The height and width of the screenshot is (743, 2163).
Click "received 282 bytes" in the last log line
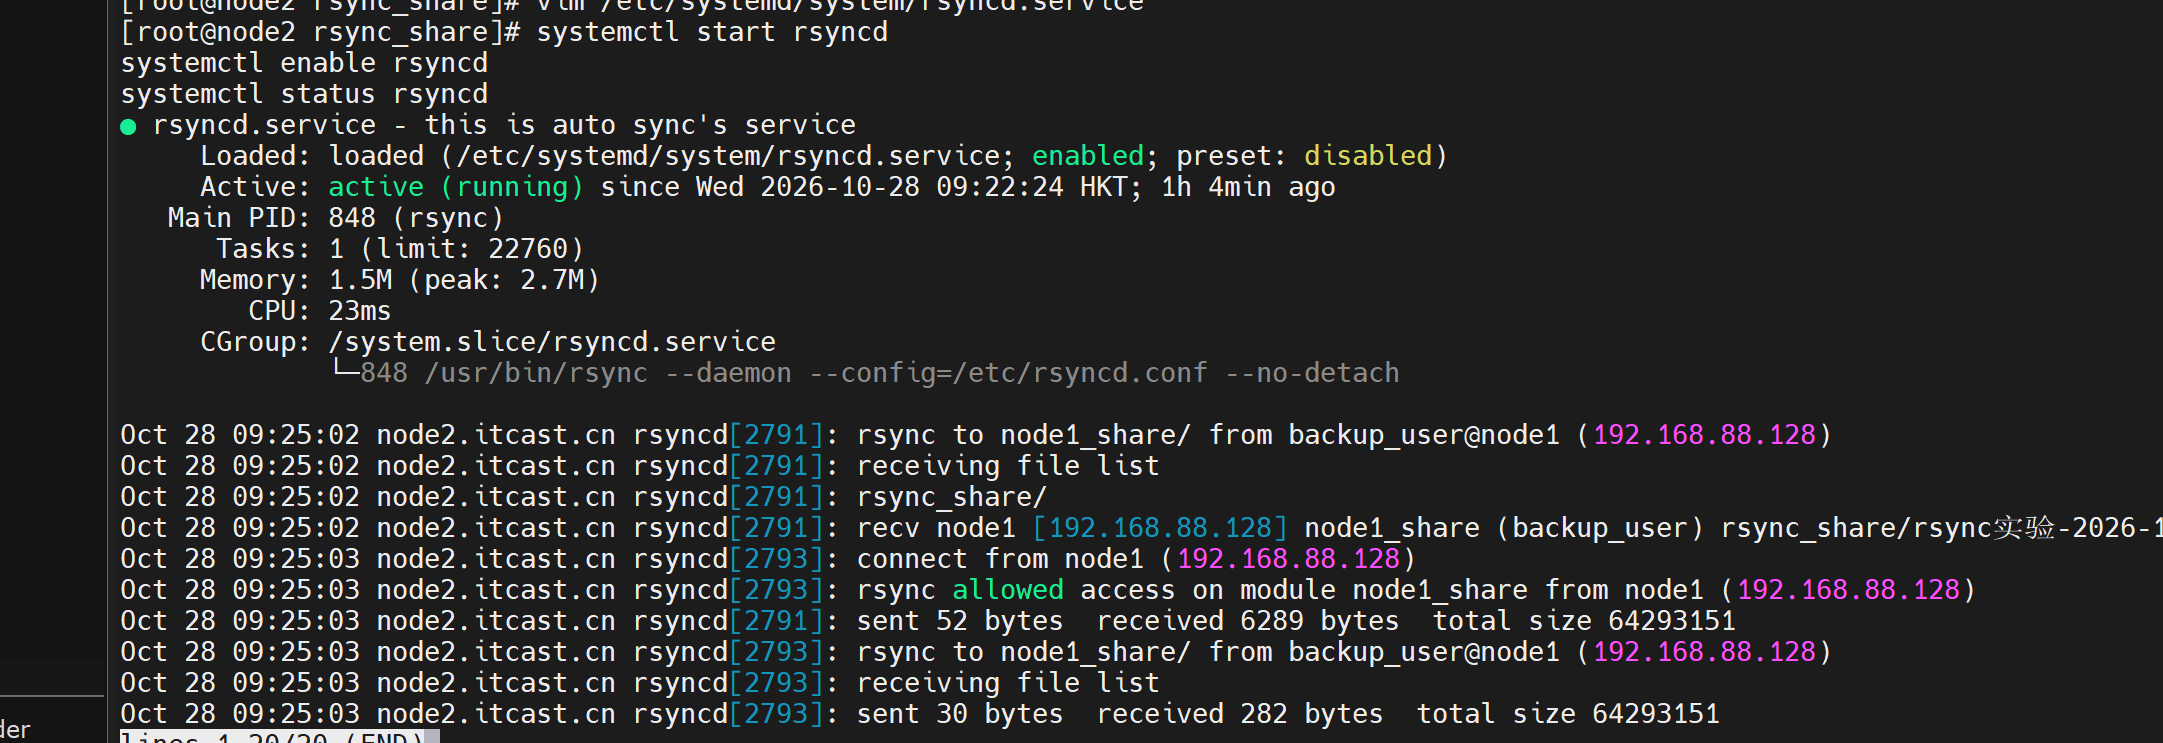(1240, 714)
